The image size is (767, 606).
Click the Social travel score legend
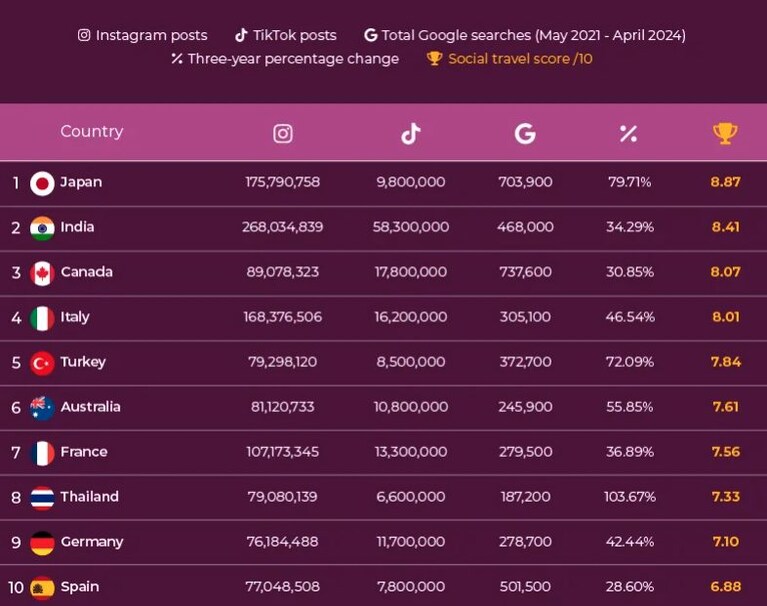pos(510,59)
